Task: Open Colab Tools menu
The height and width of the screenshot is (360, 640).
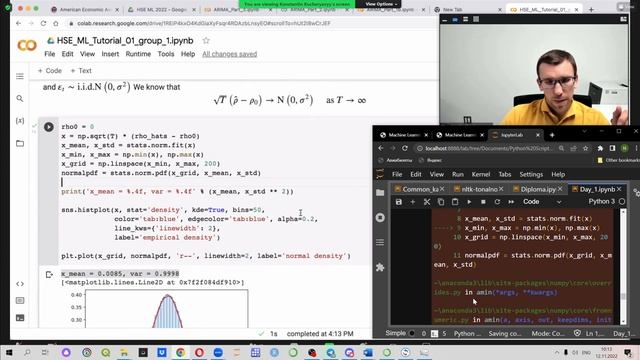Action: pos(166,54)
